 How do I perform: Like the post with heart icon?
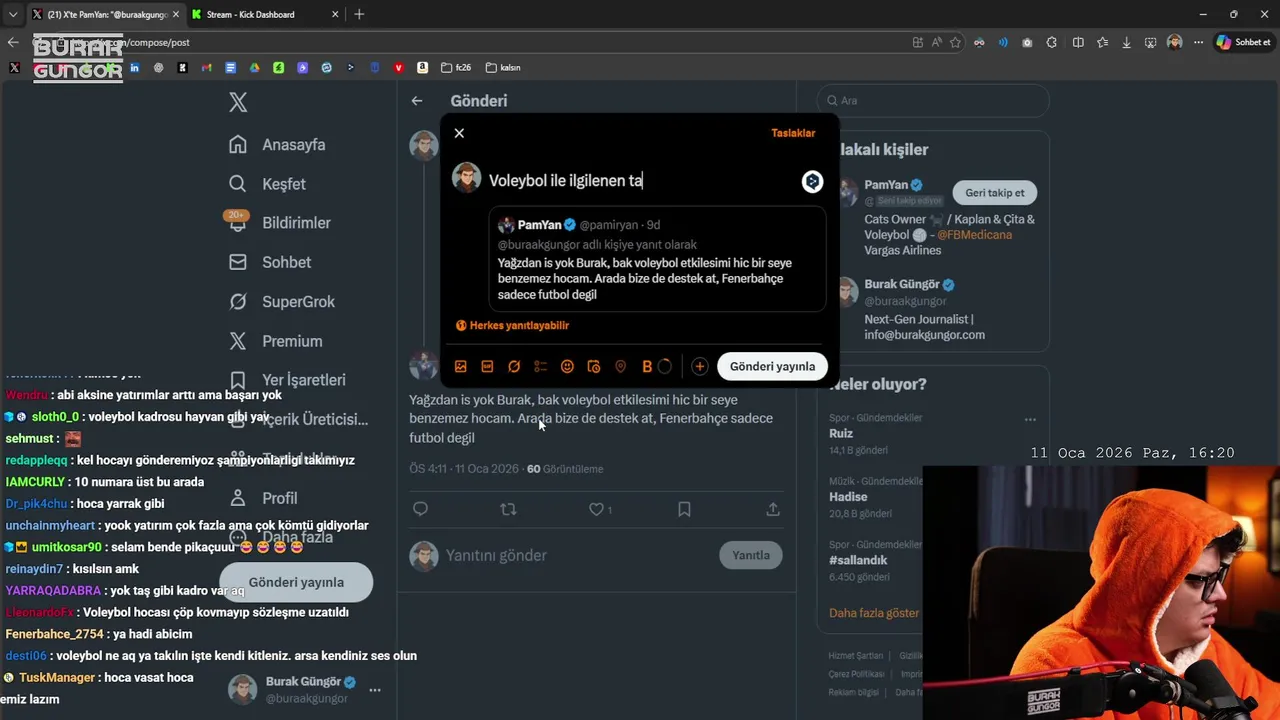coord(596,509)
